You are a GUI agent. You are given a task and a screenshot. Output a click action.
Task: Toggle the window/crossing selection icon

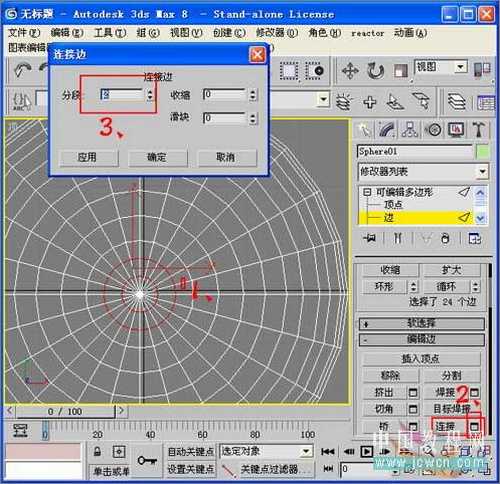tap(314, 71)
